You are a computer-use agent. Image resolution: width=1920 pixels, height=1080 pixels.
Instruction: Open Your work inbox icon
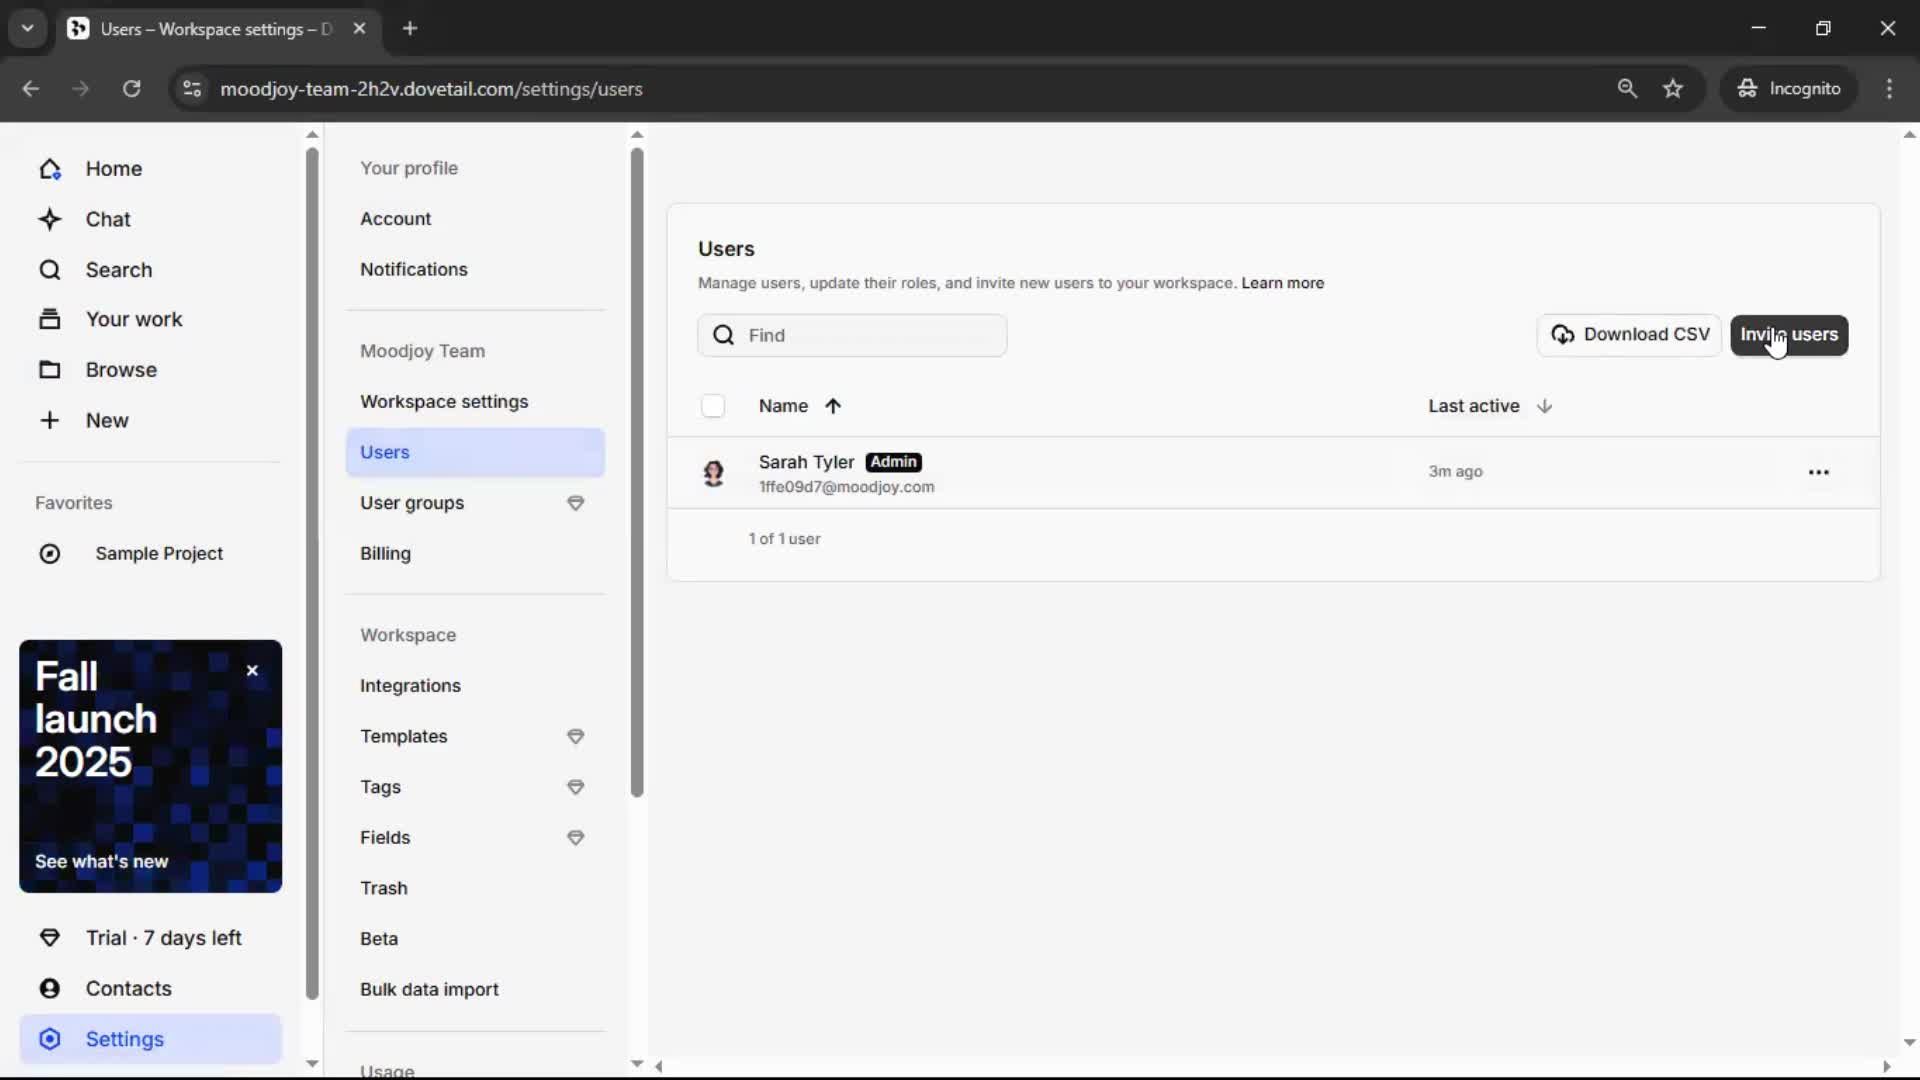coord(50,319)
